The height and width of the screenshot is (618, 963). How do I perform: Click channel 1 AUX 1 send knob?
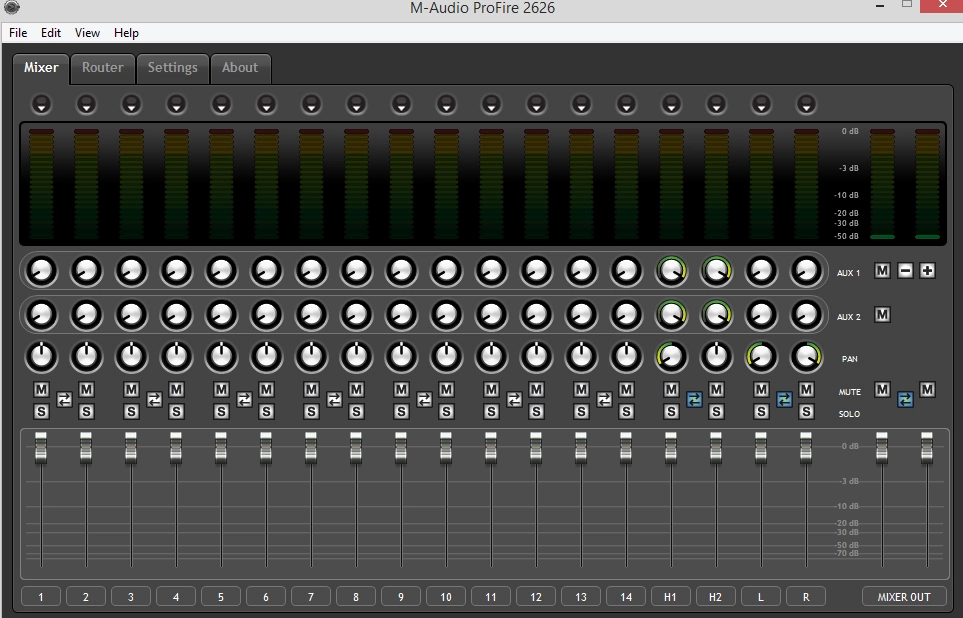42,271
